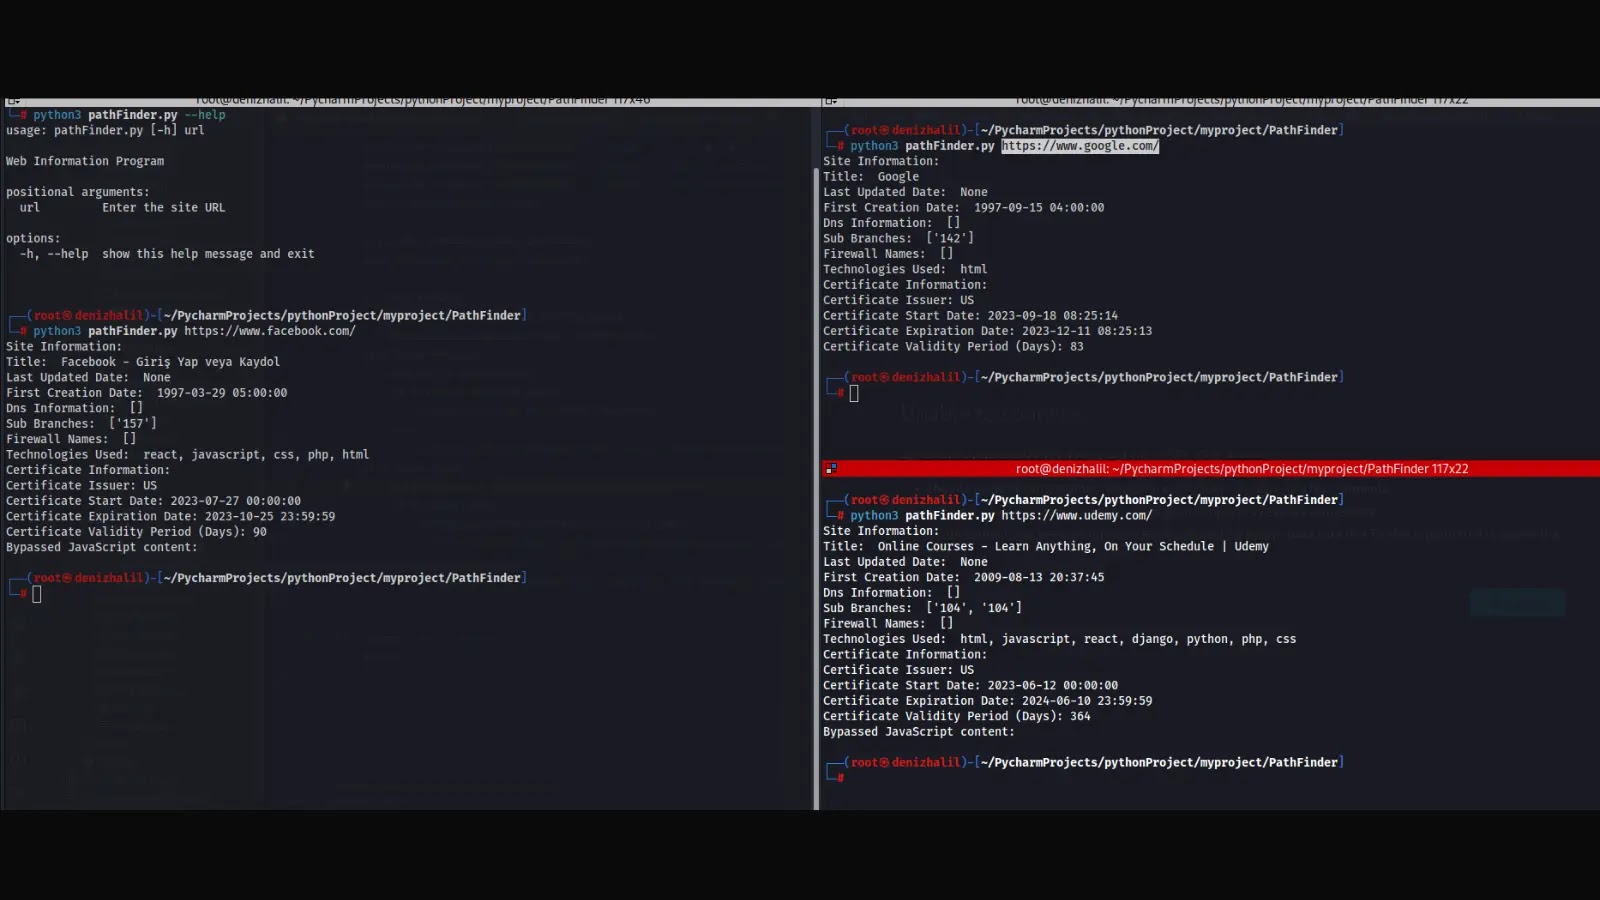Click the 'options:' heading in help output
Screen dimensions: 1600x900
pyautogui.click(x=33, y=238)
